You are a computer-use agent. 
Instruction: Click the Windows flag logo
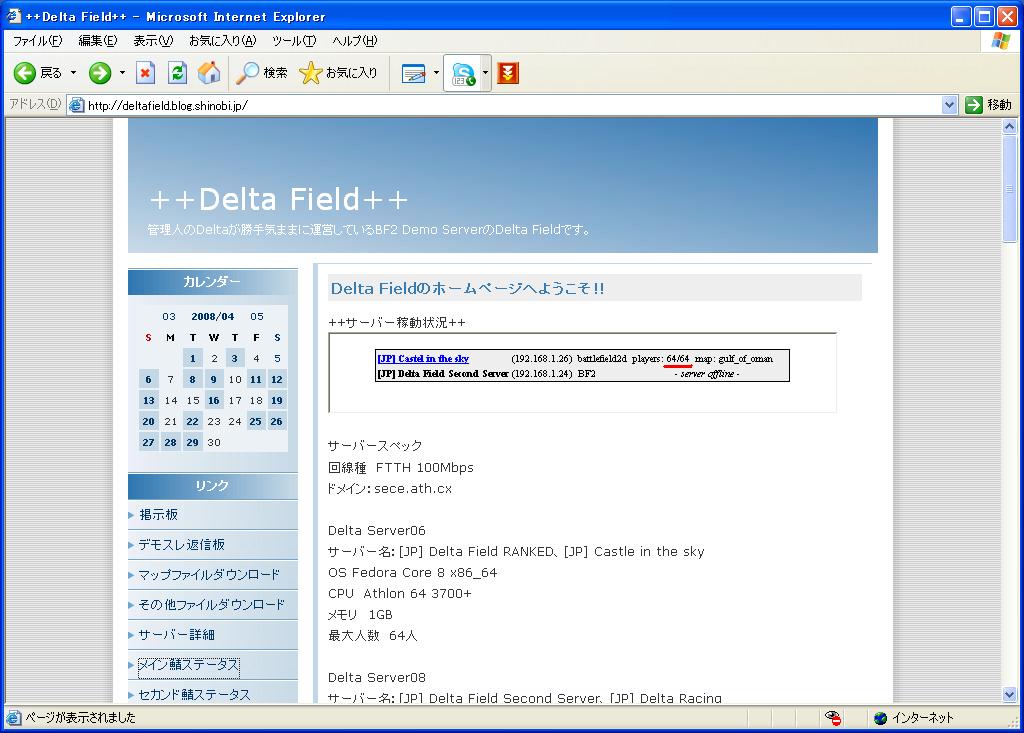(x=1000, y=41)
